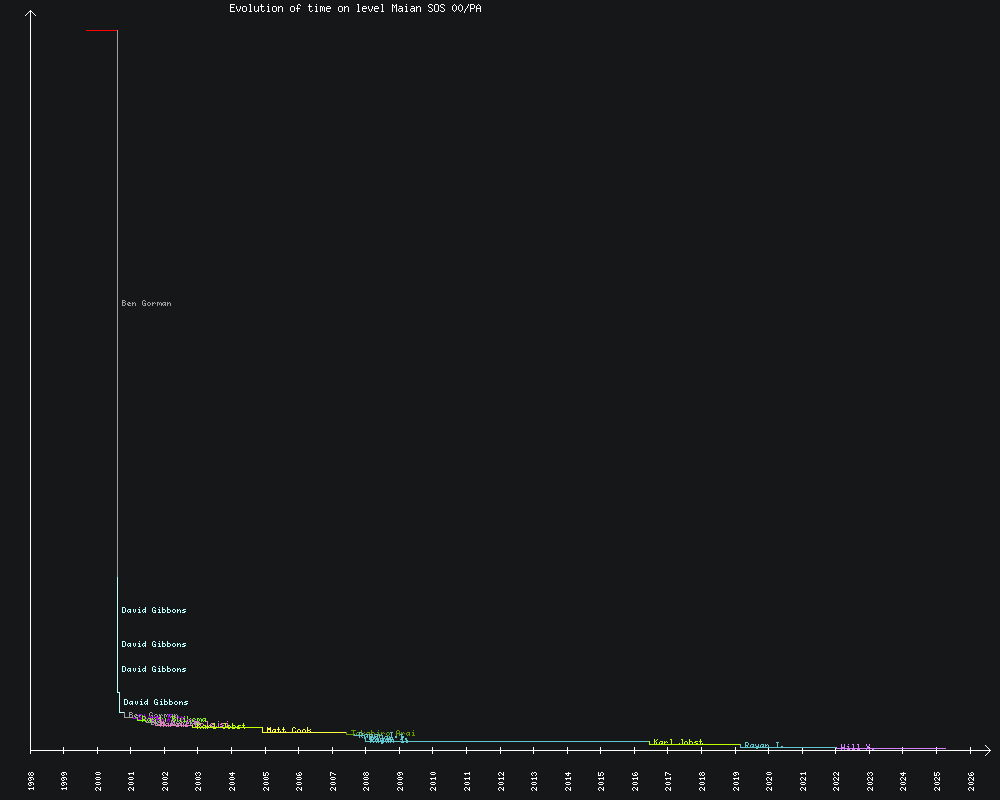
Task: Click the chart title text
Action: pos(355,8)
